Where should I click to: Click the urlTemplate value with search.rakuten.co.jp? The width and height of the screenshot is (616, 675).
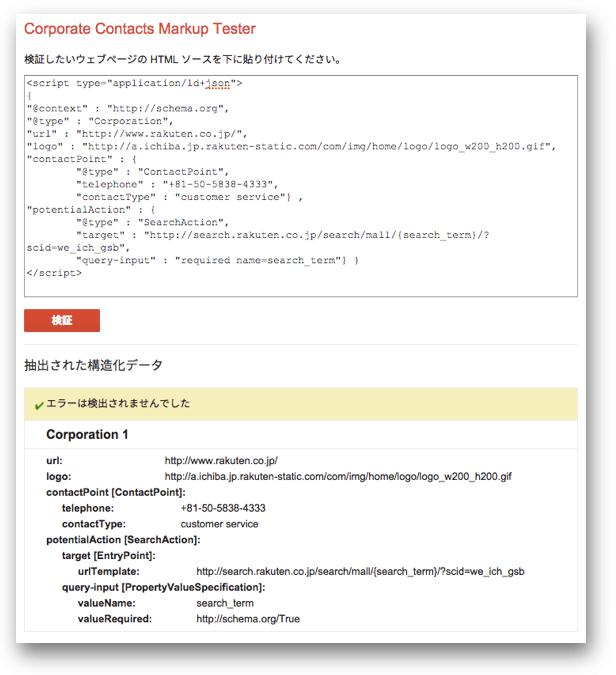tap(360, 571)
